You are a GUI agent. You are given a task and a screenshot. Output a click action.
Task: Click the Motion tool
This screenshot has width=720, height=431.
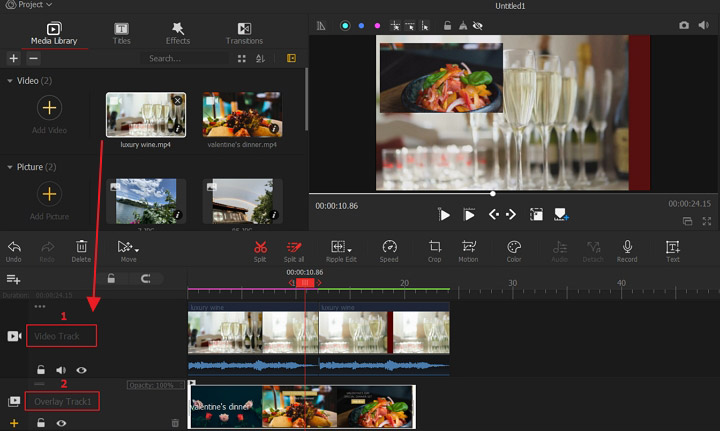click(x=468, y=247)
